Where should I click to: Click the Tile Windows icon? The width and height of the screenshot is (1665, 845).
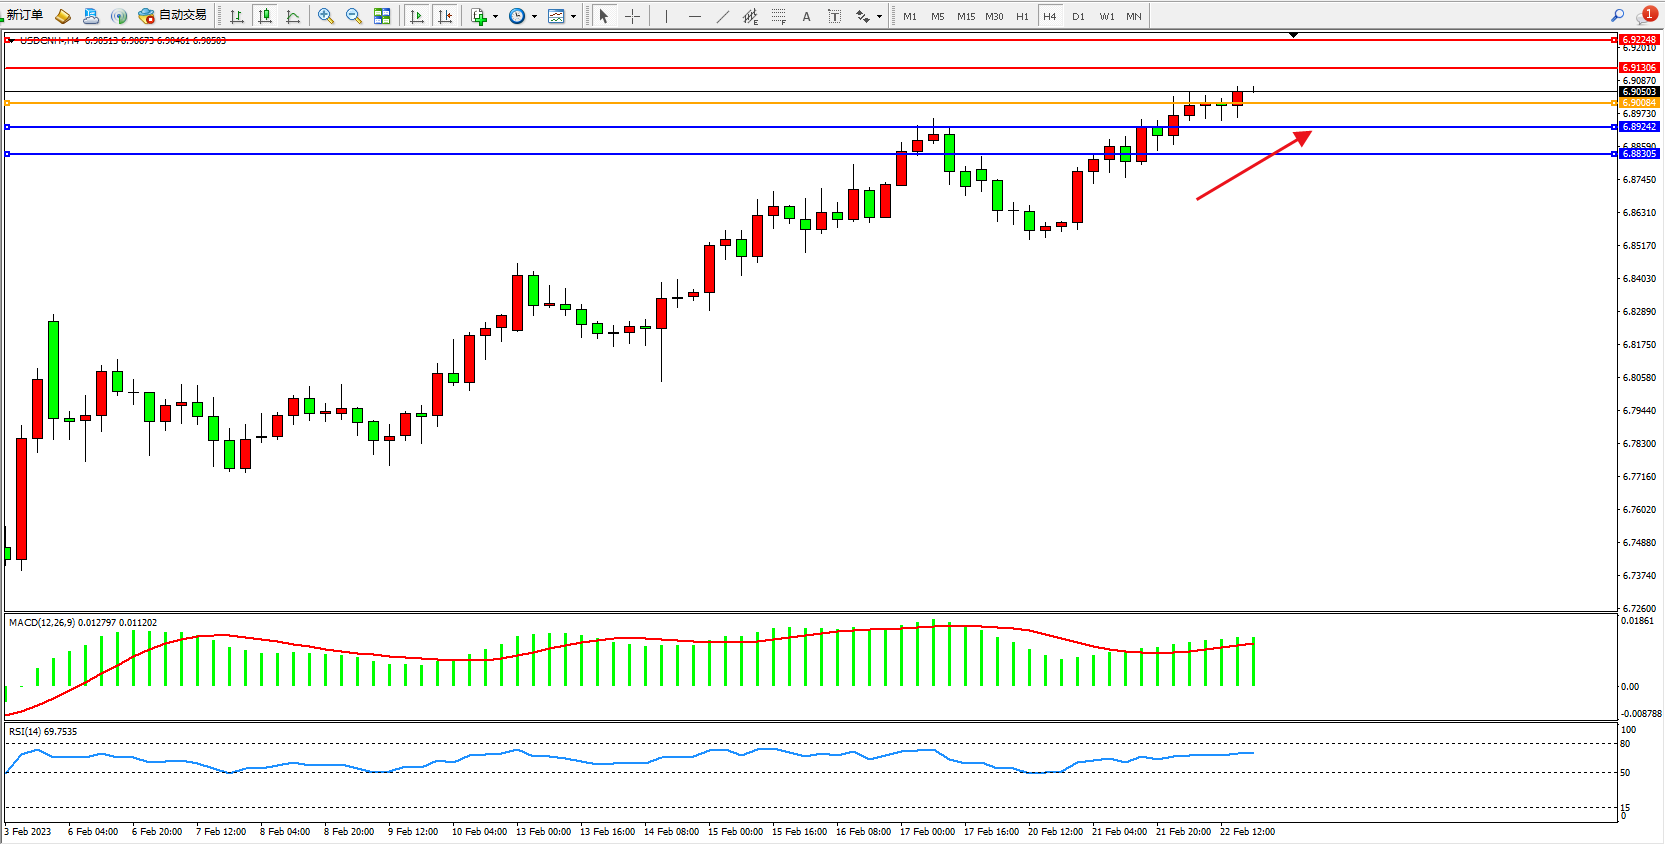click(x=382, y=16)
